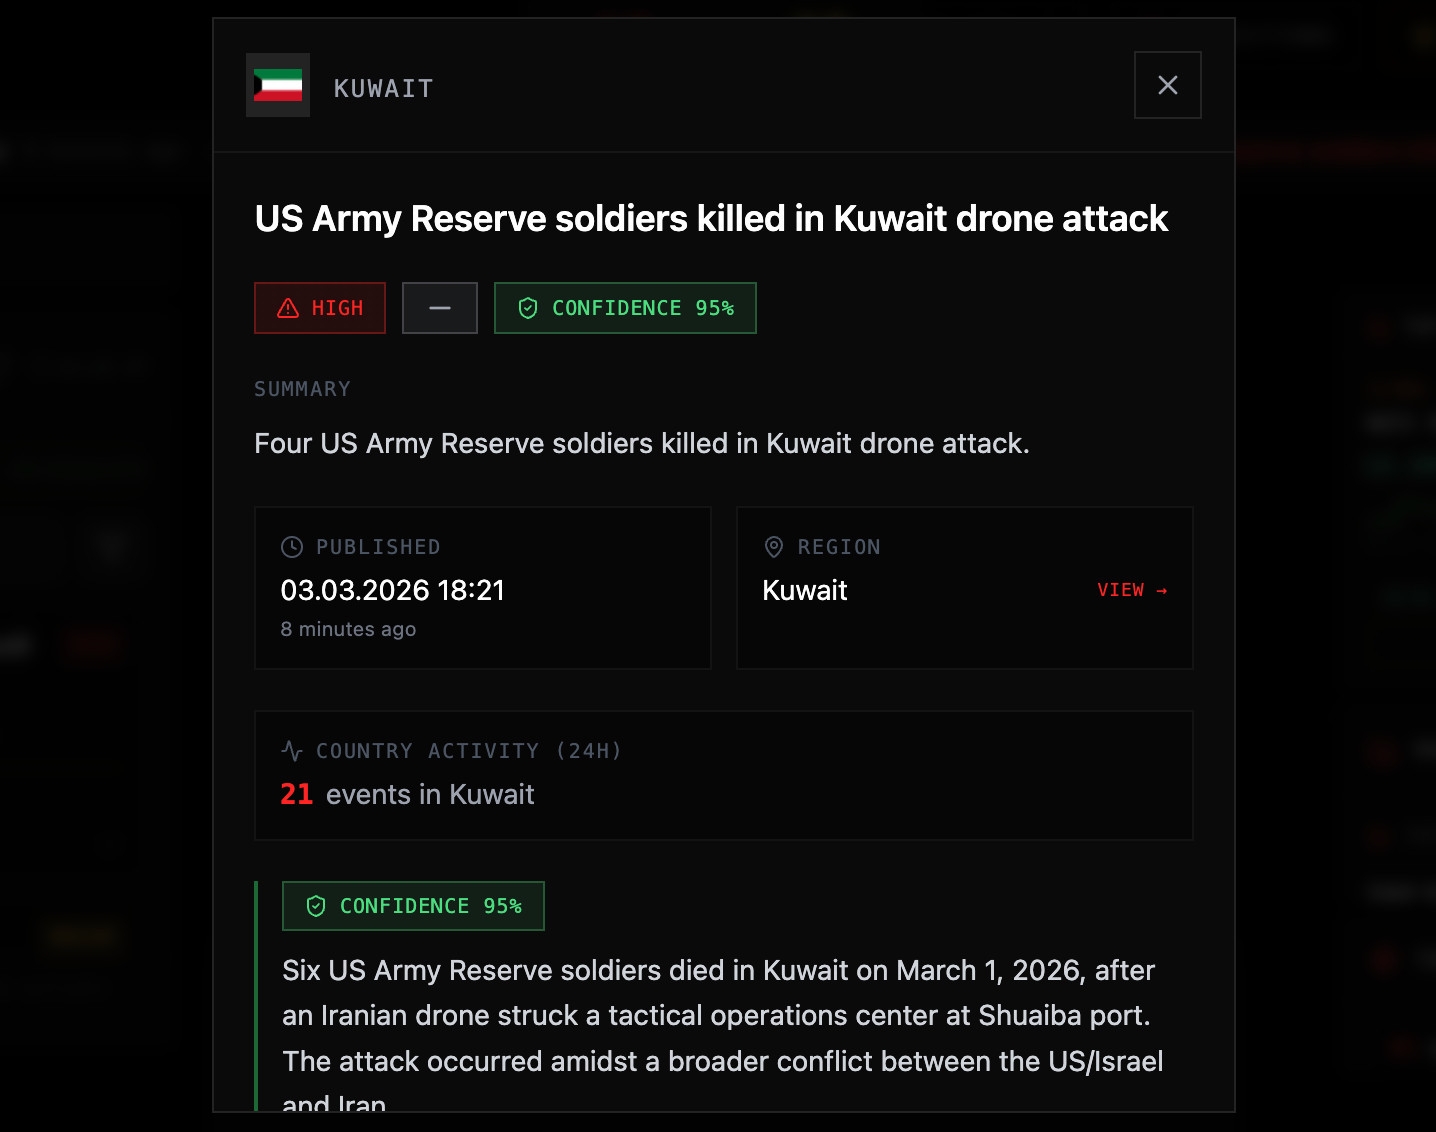
Task: Click the clock icon beside PUBLISHED
Action: (292, 547)
